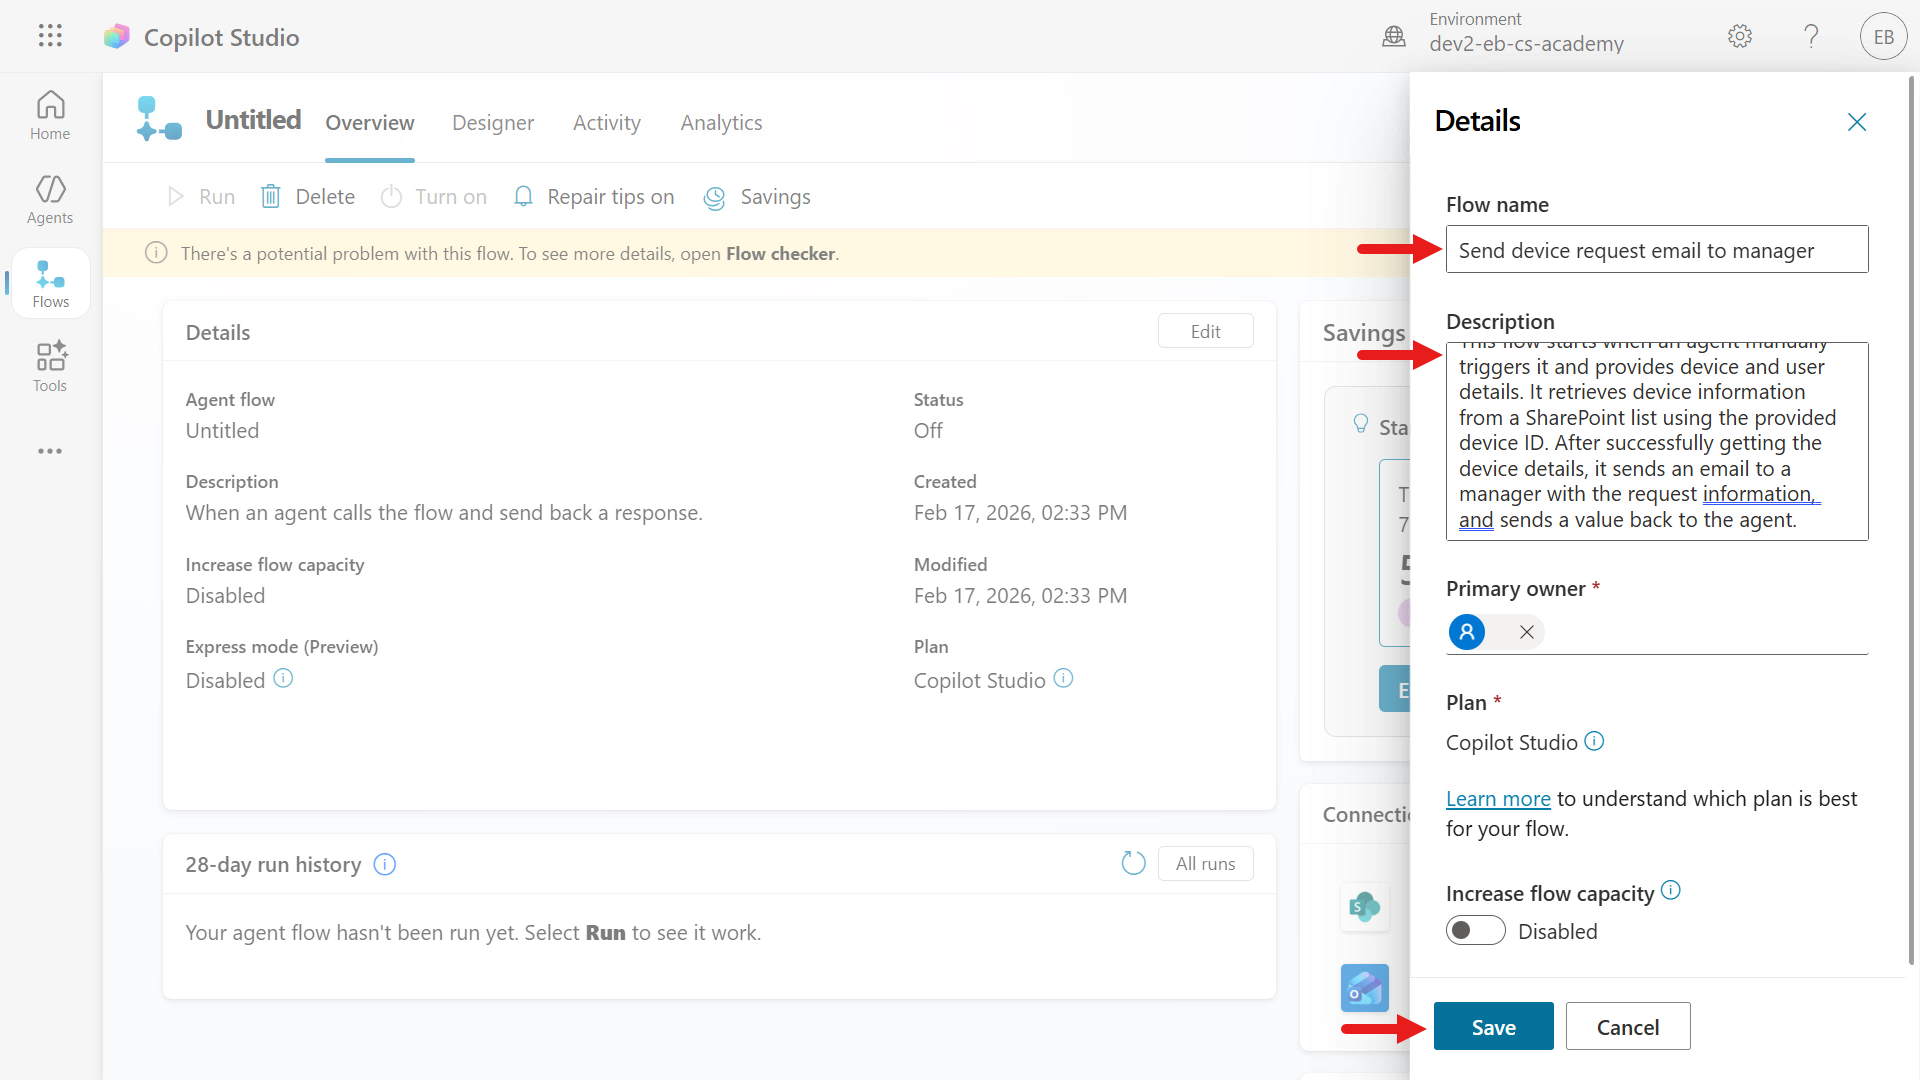Filter run history with All runs
Viewport: 1920px width, 1080px height.
tap(1205, 863)
